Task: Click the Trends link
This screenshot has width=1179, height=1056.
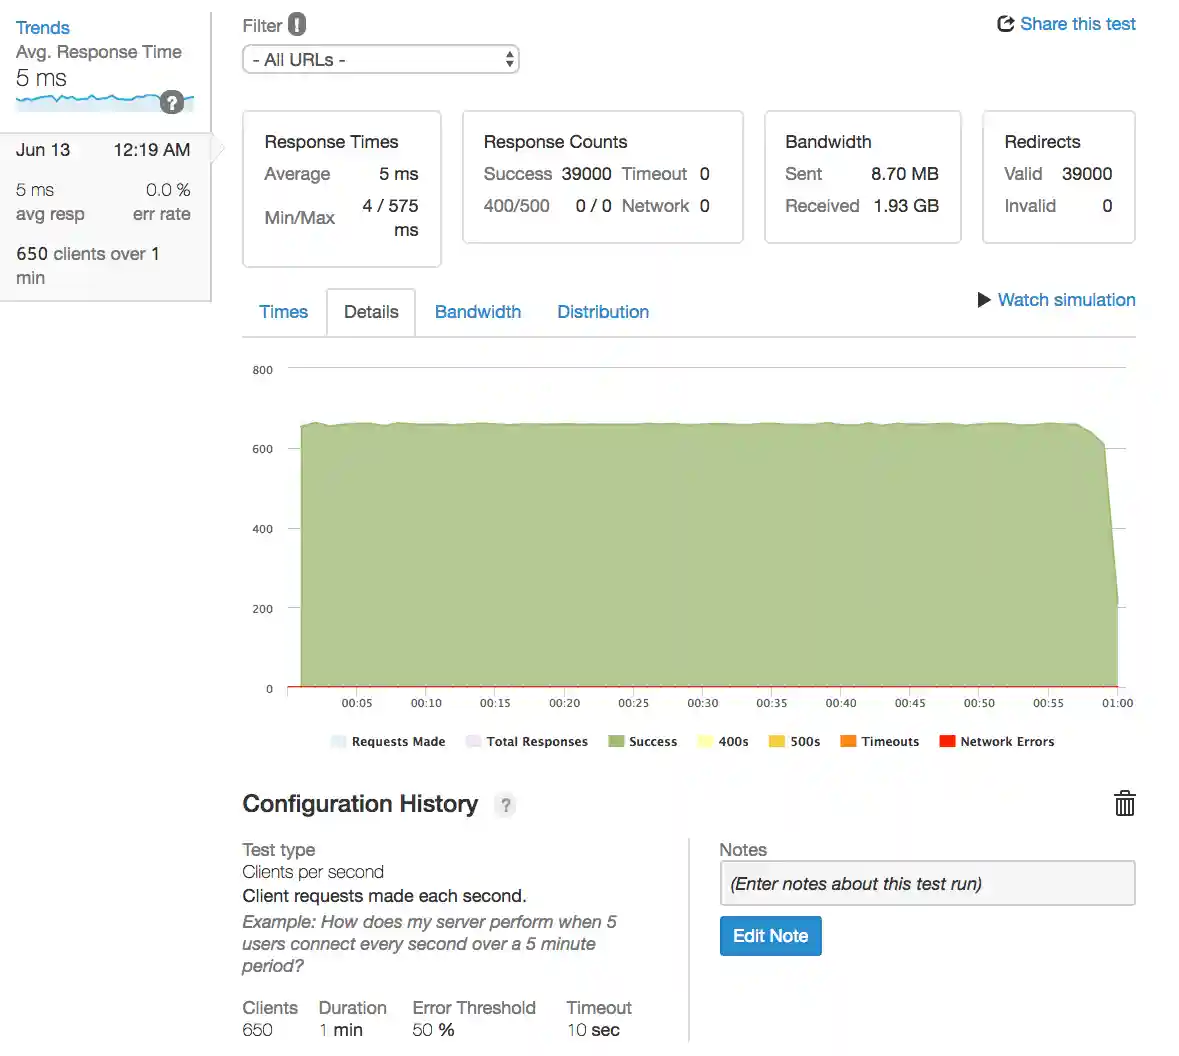Action: click(x=43, y=28)
